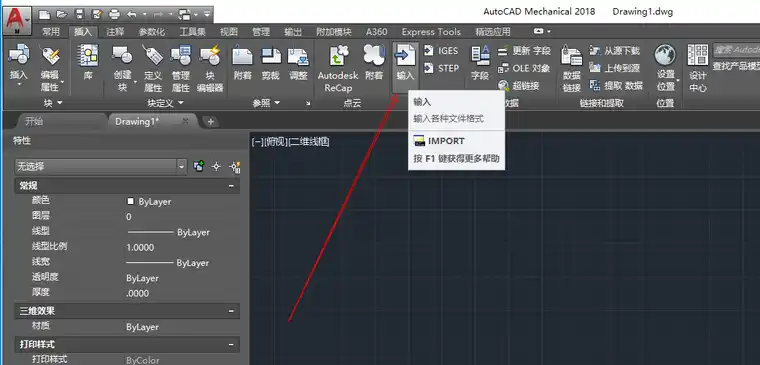Switch to the 常用 ribbon tab
The image size is (760, 365).
[50, 32]
